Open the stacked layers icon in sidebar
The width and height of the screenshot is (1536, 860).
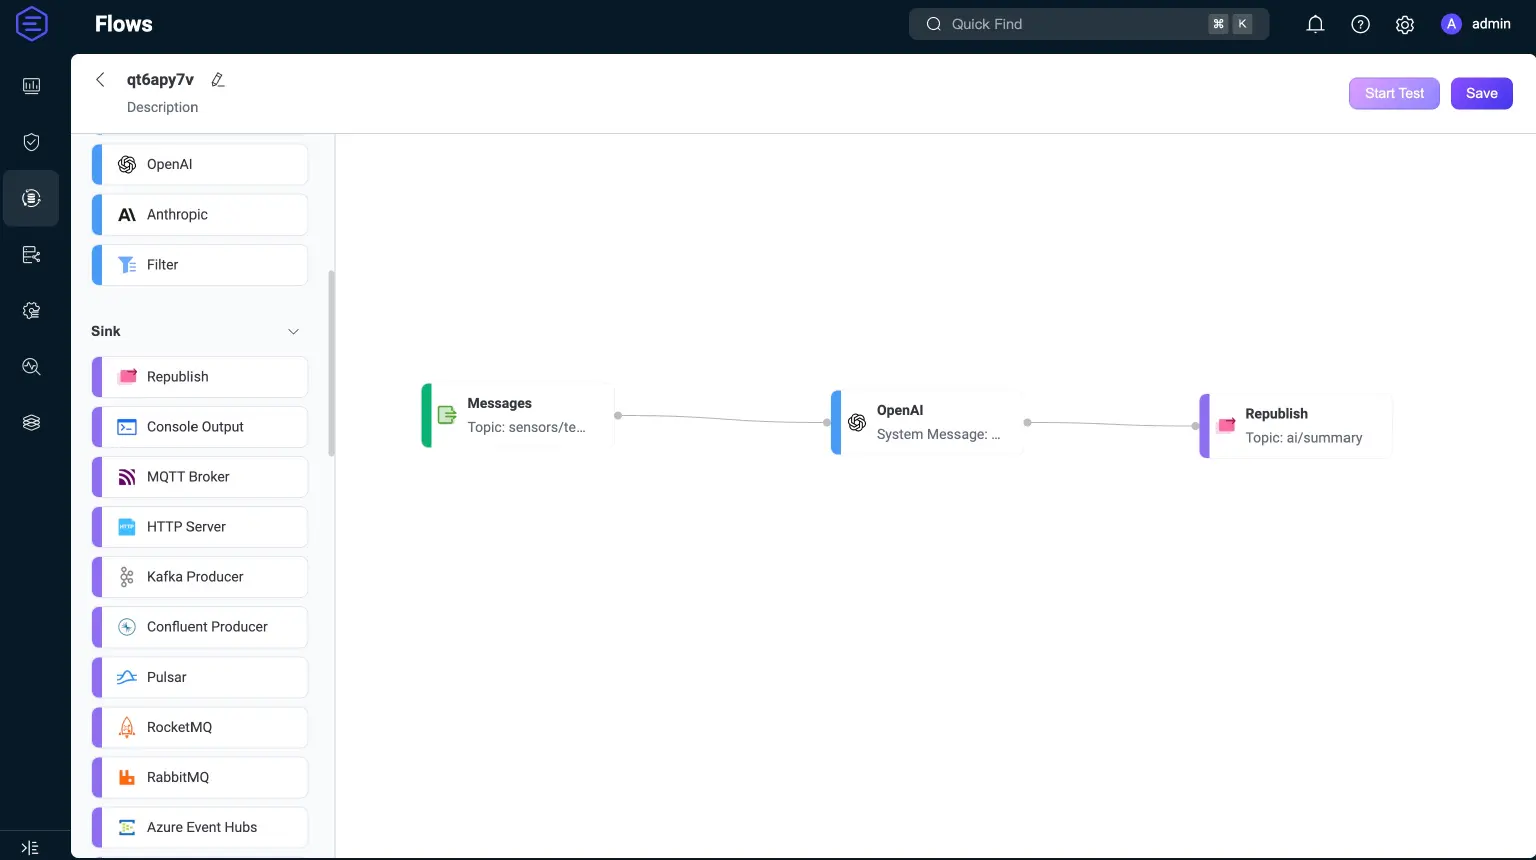[x=31, y=423]
